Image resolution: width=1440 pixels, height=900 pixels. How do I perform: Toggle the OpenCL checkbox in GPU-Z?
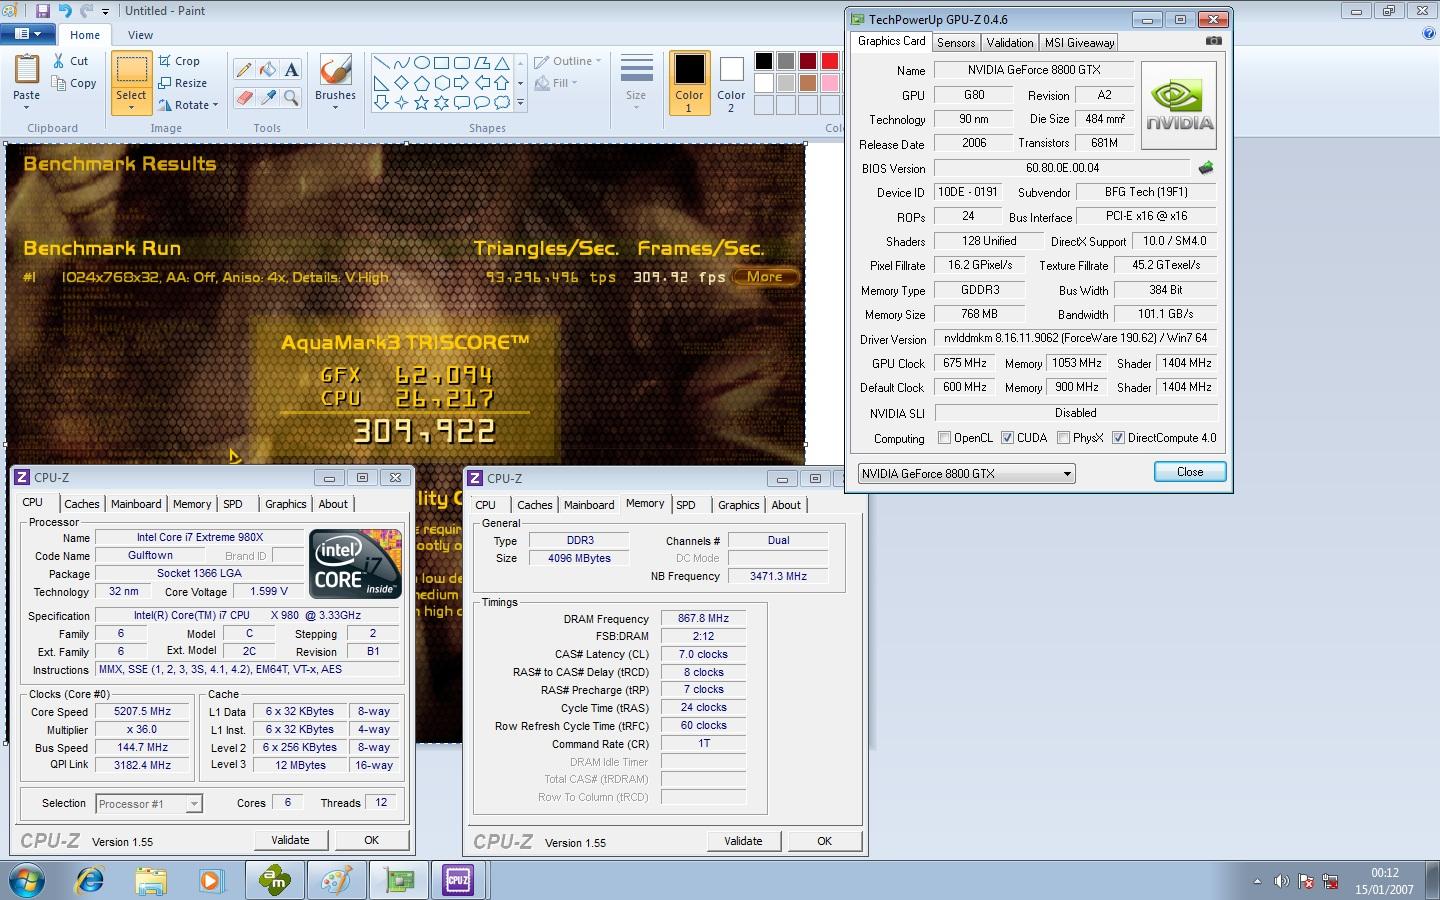click(944, 438)
